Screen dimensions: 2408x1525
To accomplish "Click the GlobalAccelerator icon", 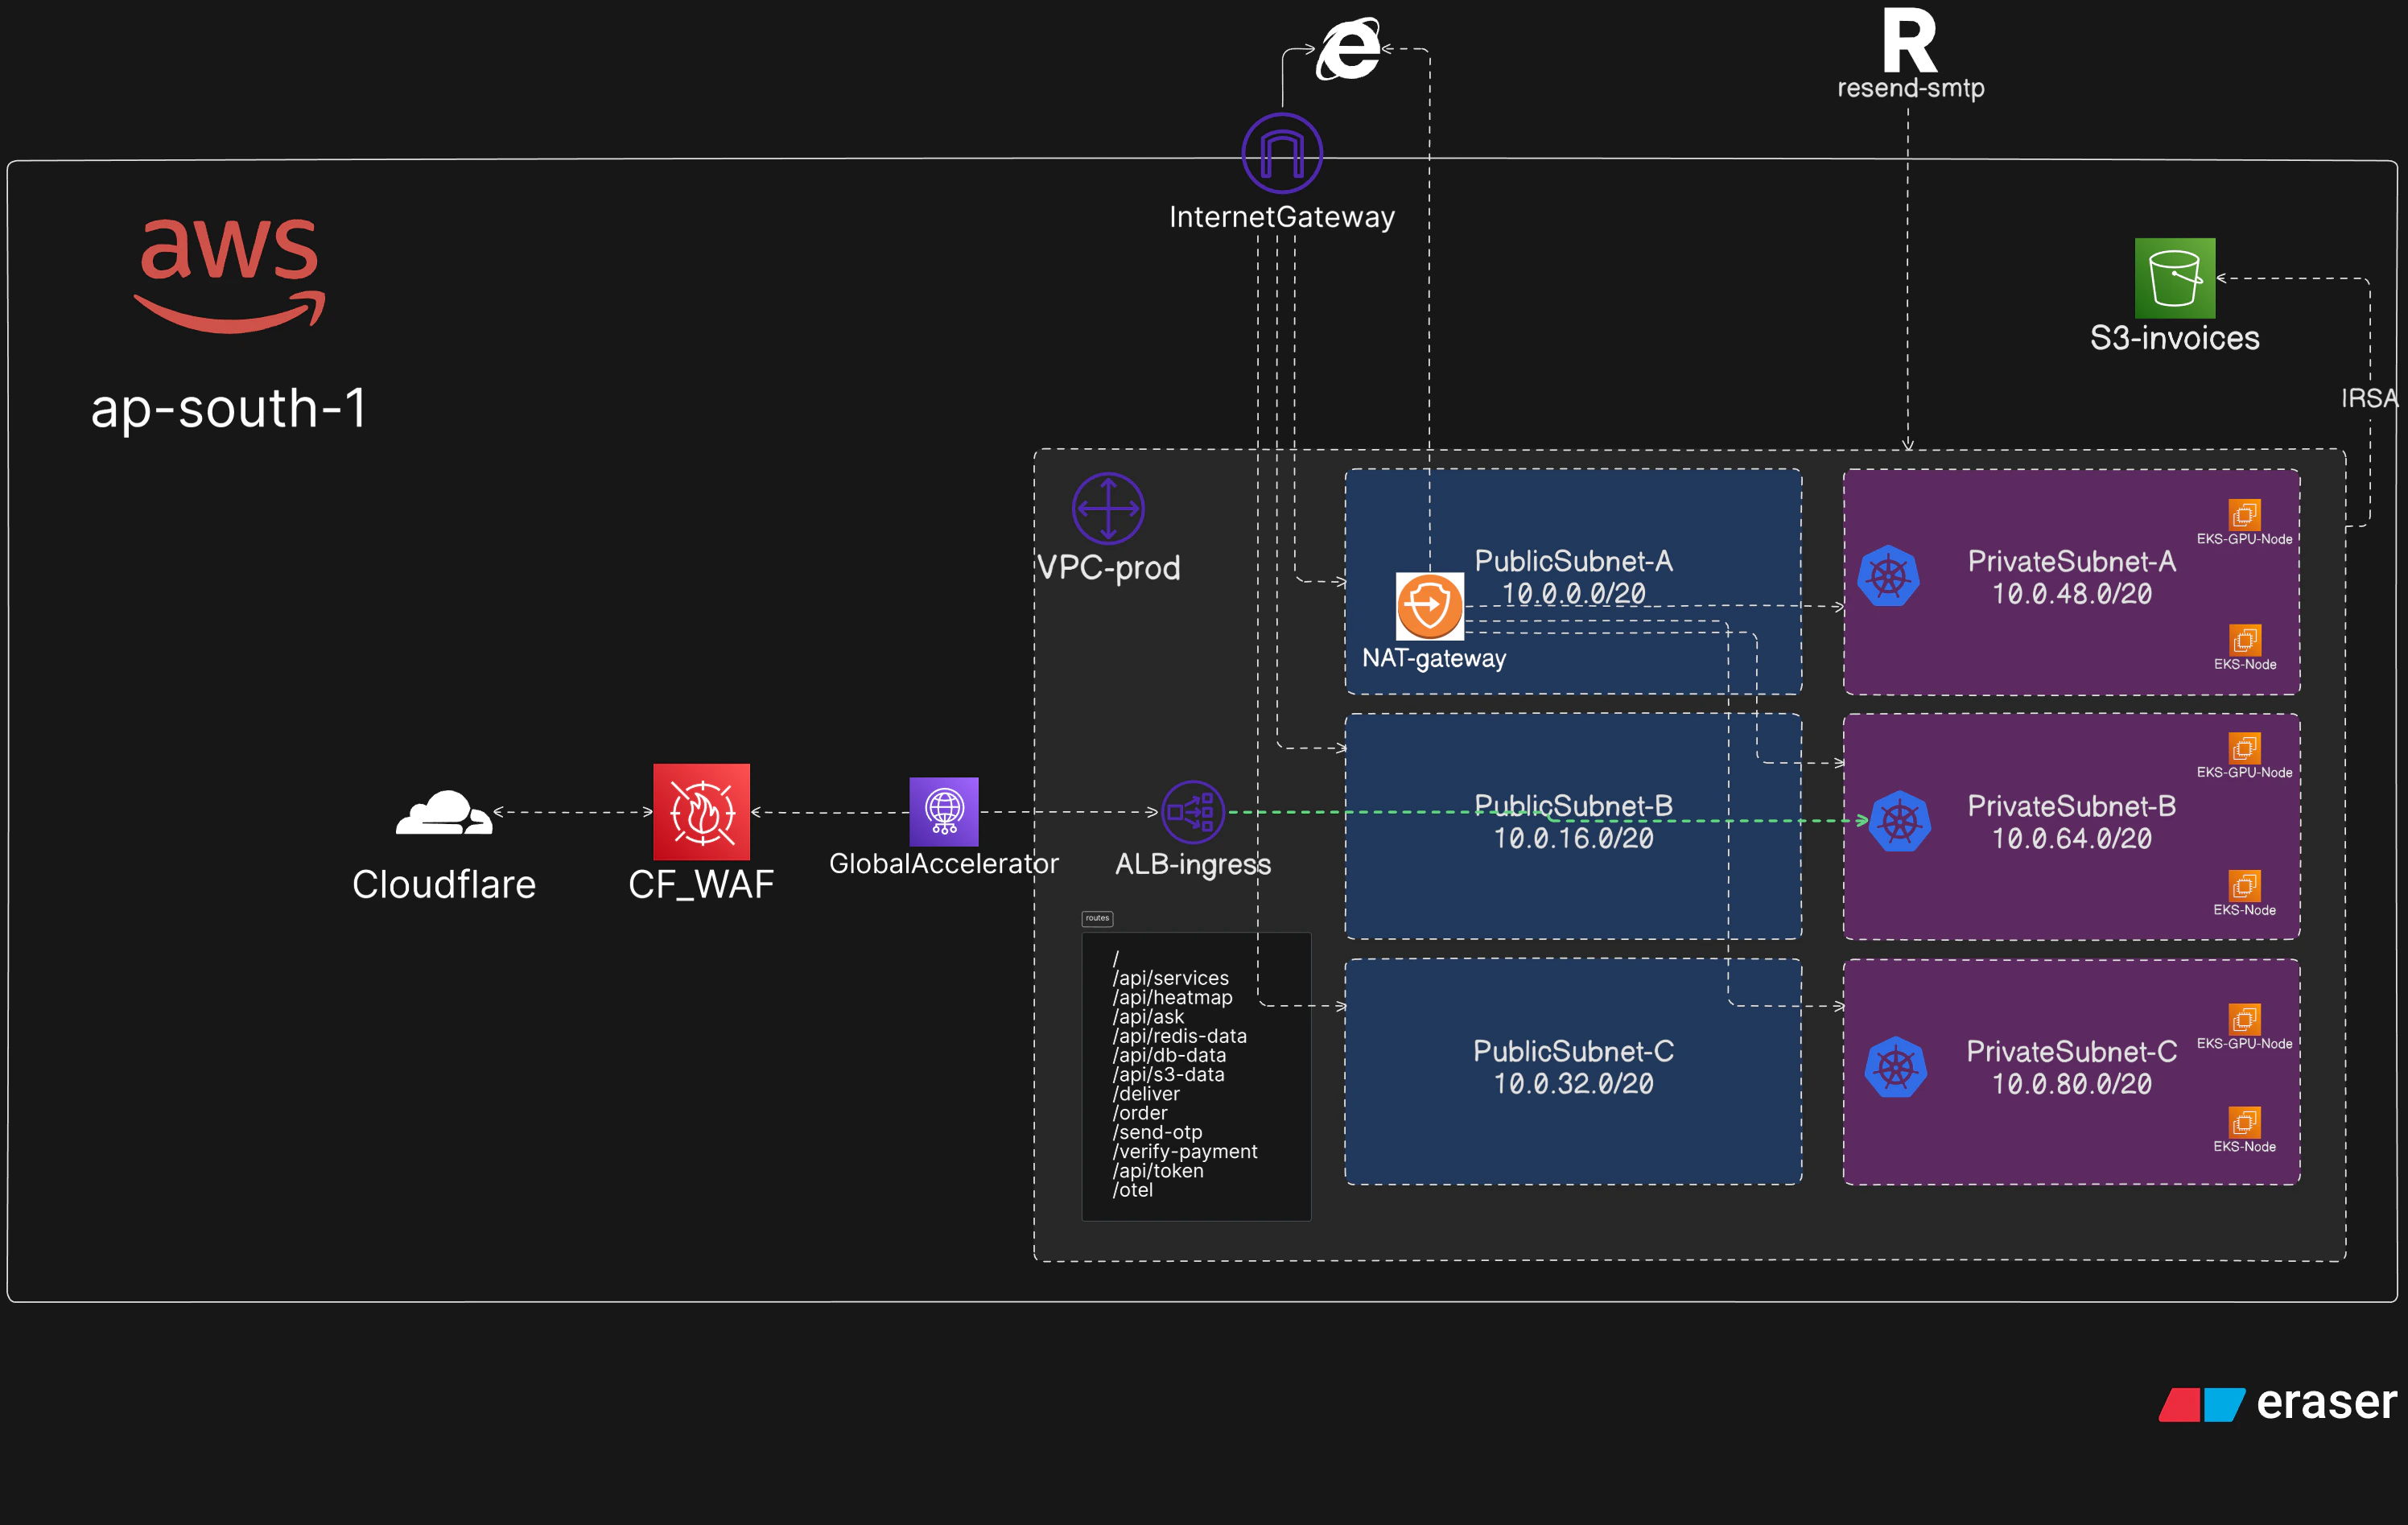I will (x=943, y=811).
